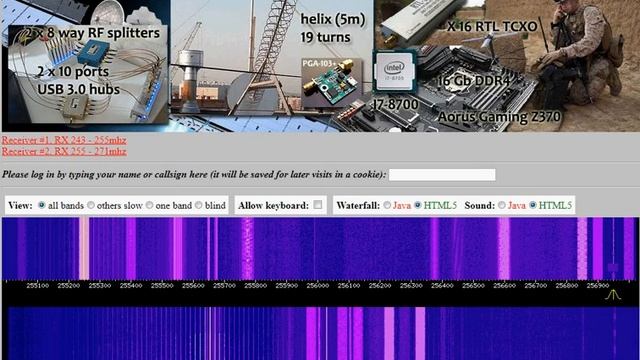Choose HTML5 for the Waterfall

tap(418, 205)
